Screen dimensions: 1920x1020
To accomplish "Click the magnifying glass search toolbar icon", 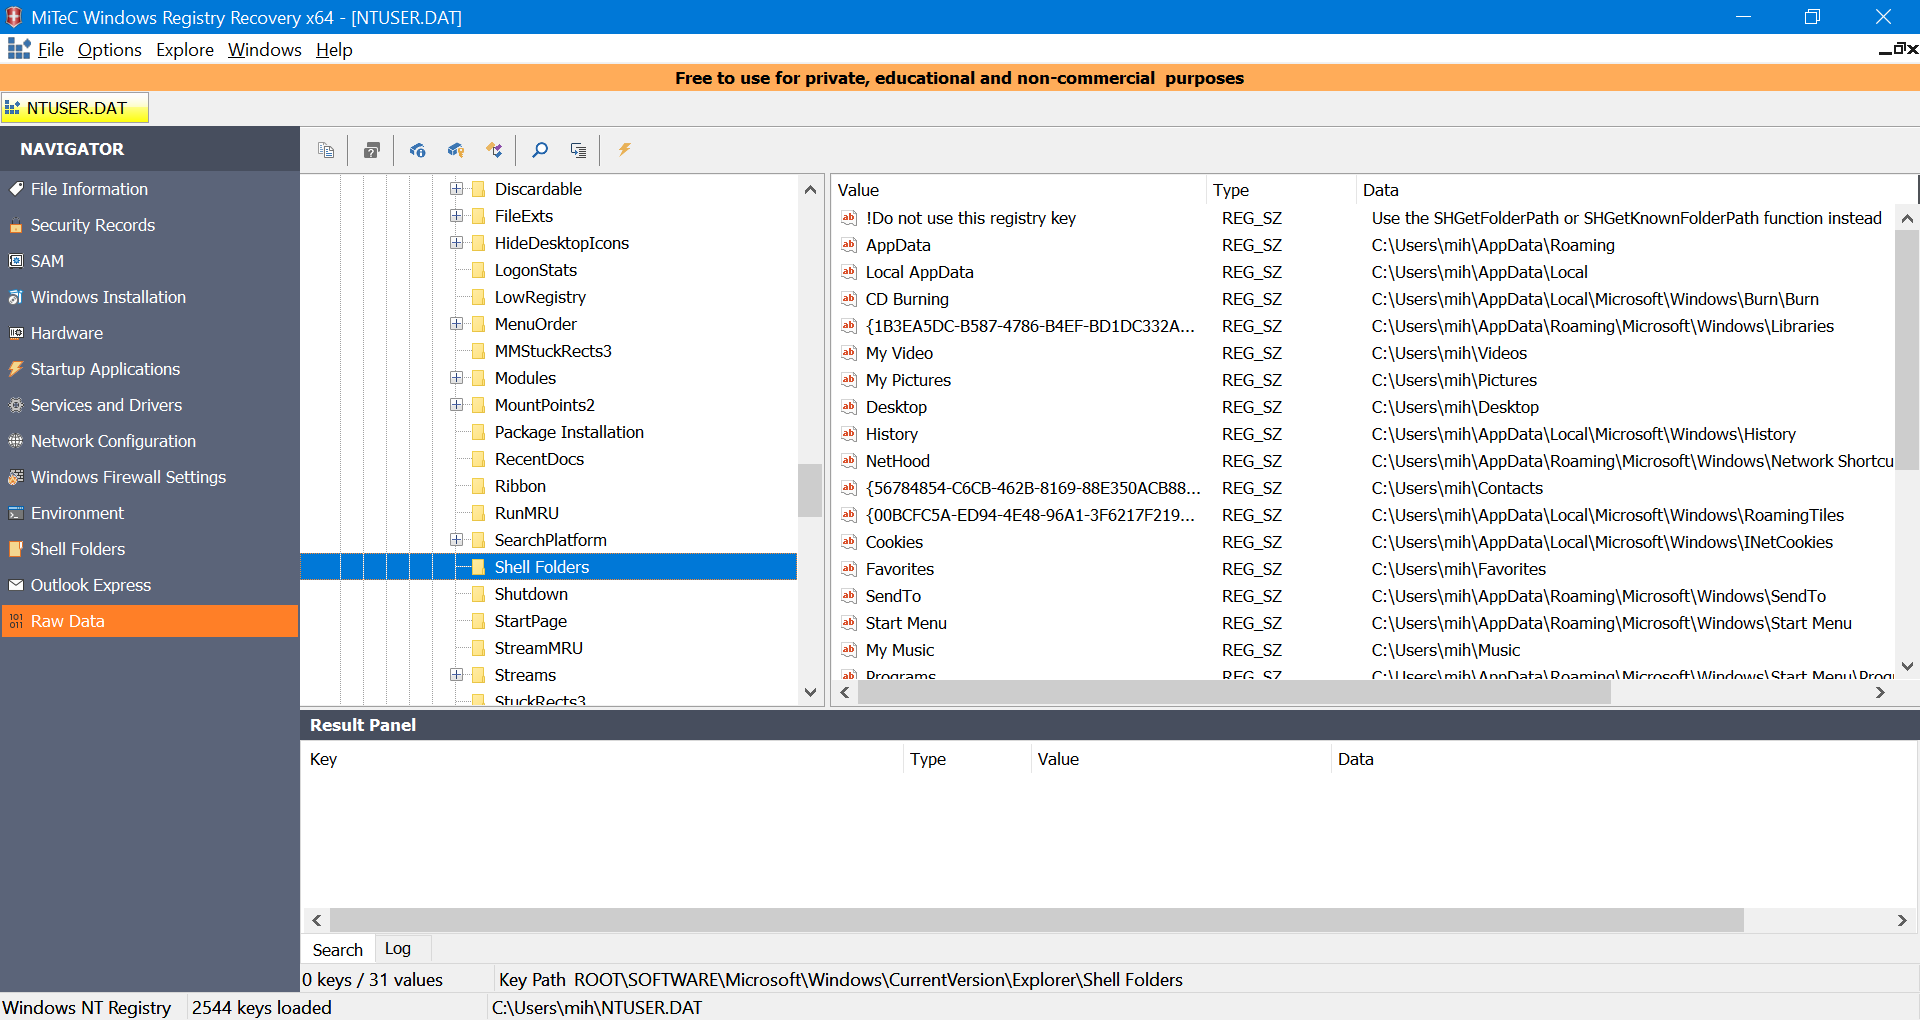I will (540, 150).
